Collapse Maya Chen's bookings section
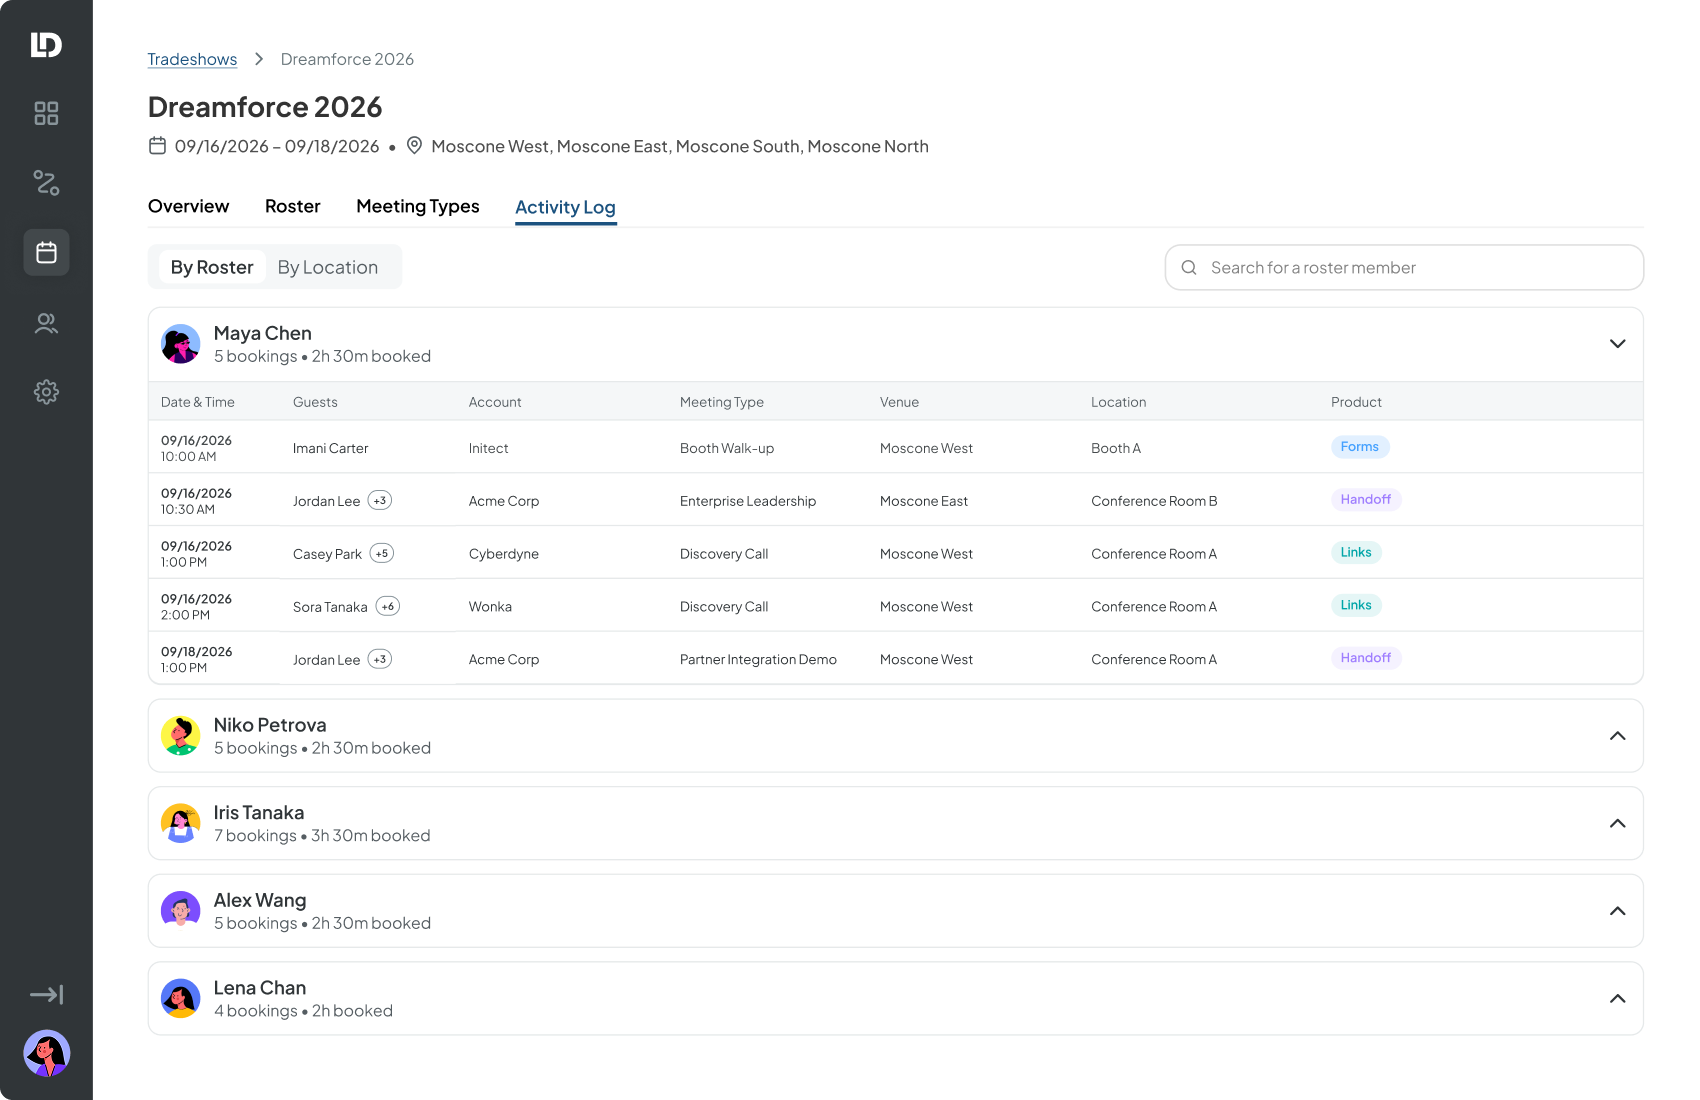The height and width of the screenshot is (1100, 1700). pyautogui.click(x=1617, y=344)
